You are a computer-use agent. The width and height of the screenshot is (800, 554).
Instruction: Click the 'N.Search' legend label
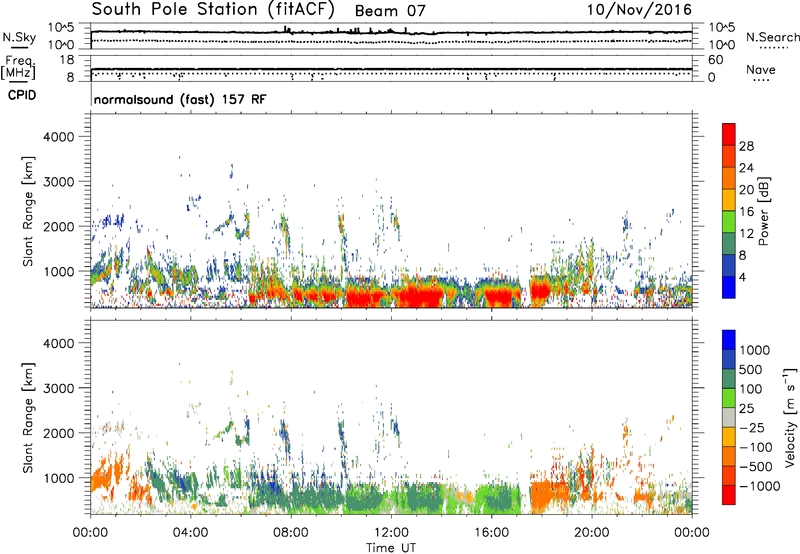pos(772,37)
